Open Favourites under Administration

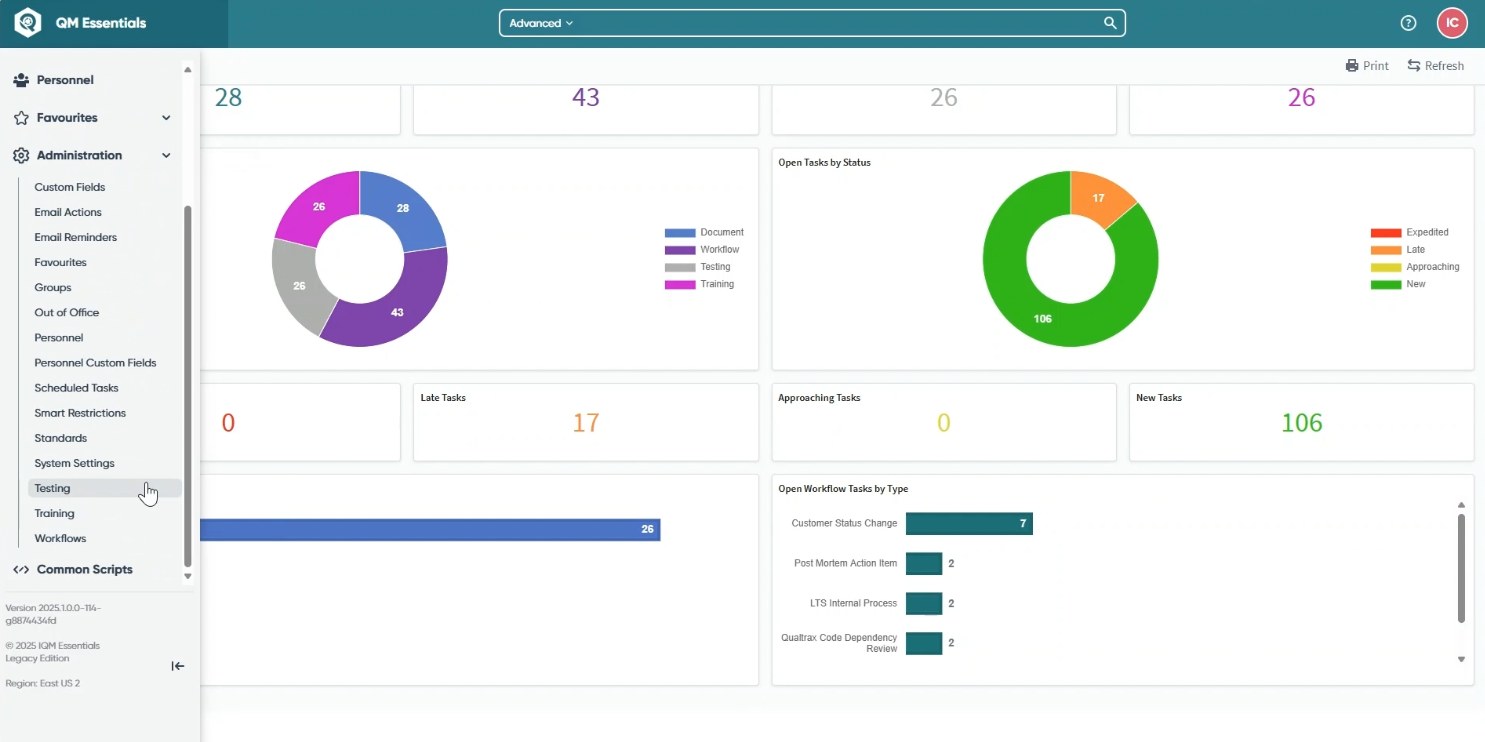[60, 262]
